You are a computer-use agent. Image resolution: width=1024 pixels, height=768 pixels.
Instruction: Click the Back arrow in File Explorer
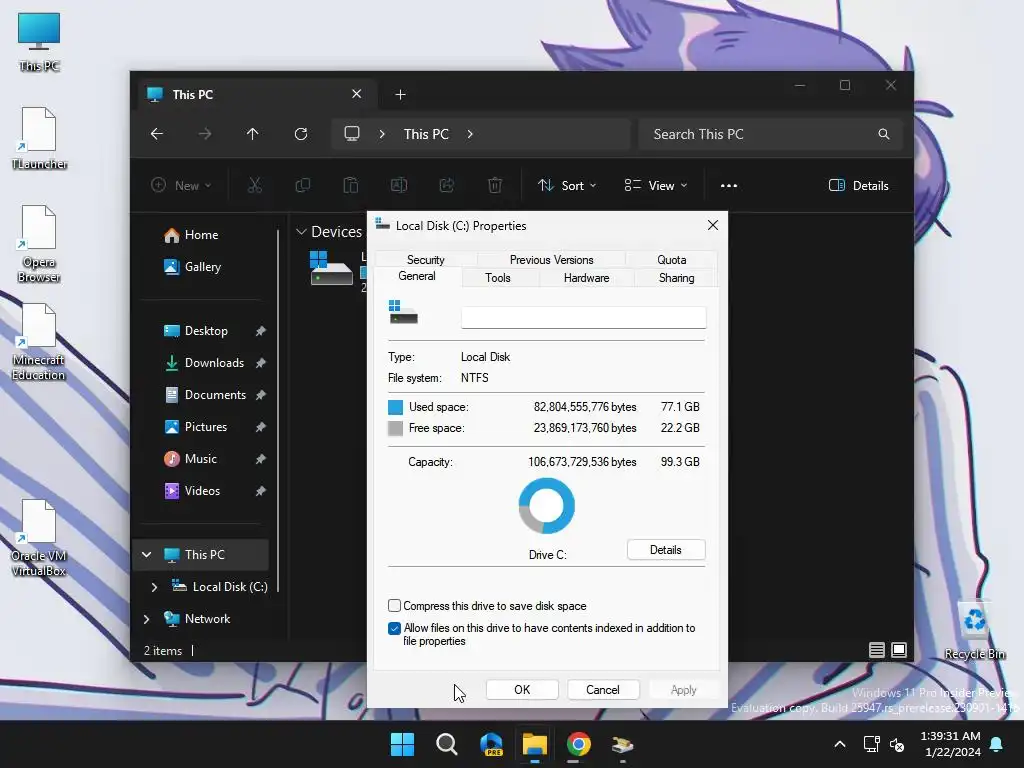click(157, 134)
